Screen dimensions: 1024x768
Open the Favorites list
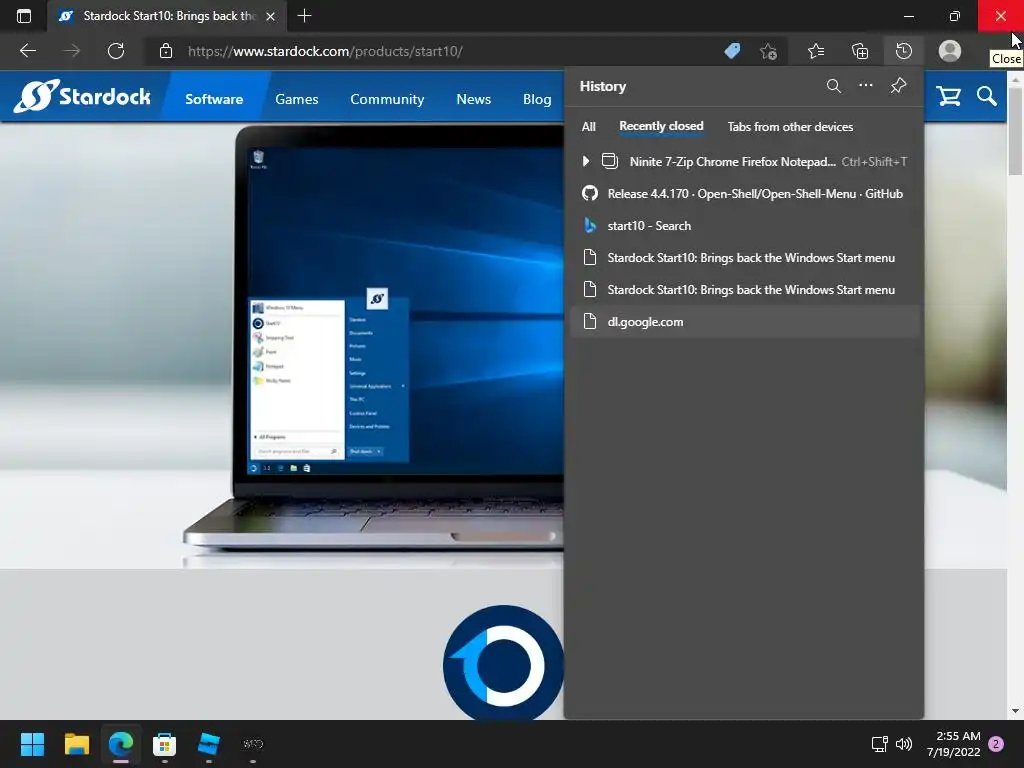point(816,51)
